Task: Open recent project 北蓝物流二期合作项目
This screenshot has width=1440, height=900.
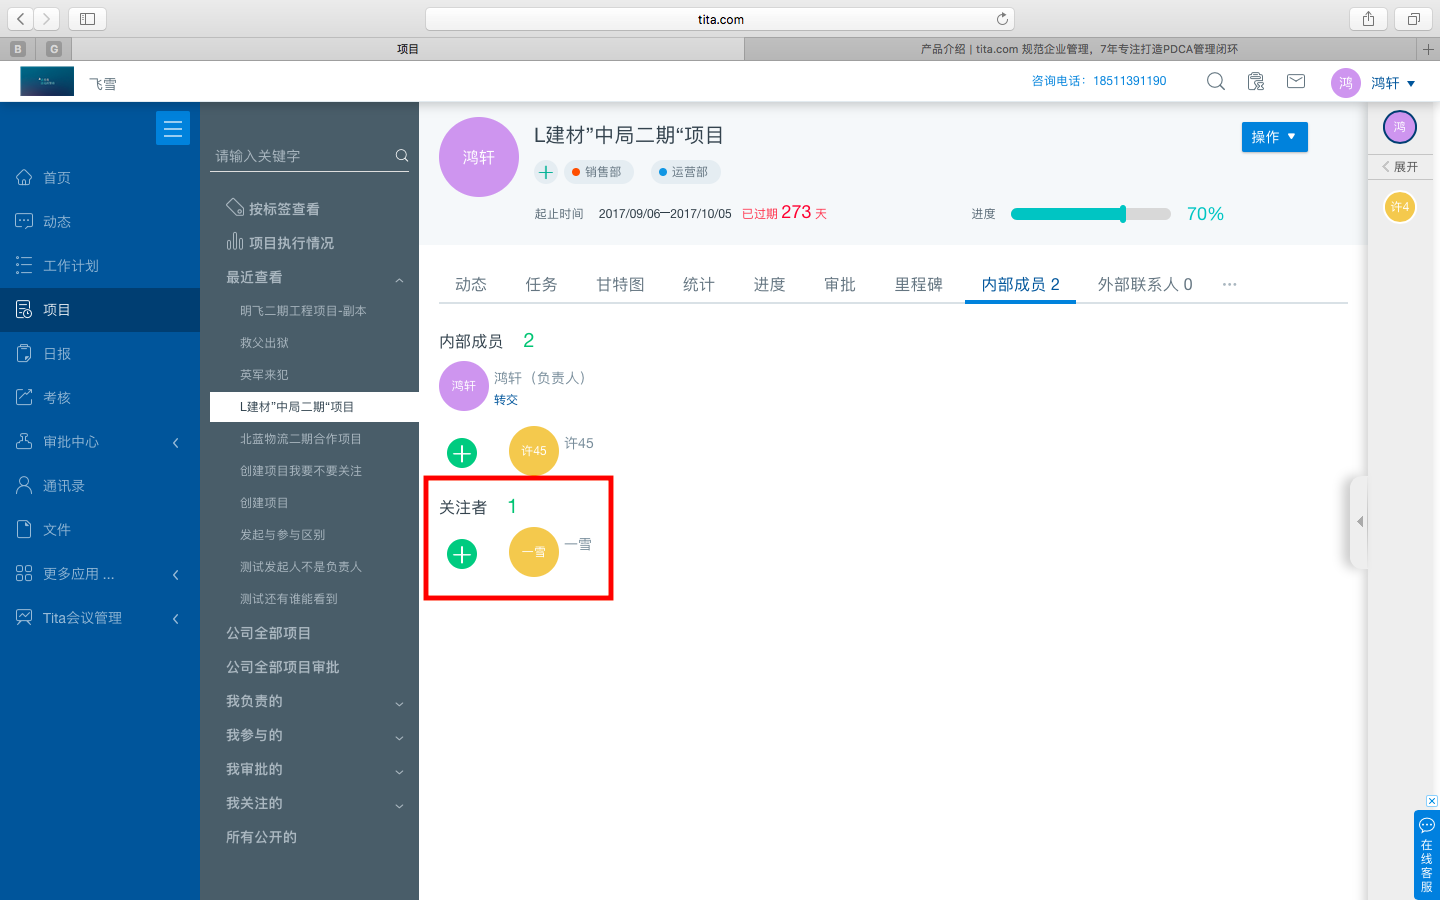Action: pos(301,439)
